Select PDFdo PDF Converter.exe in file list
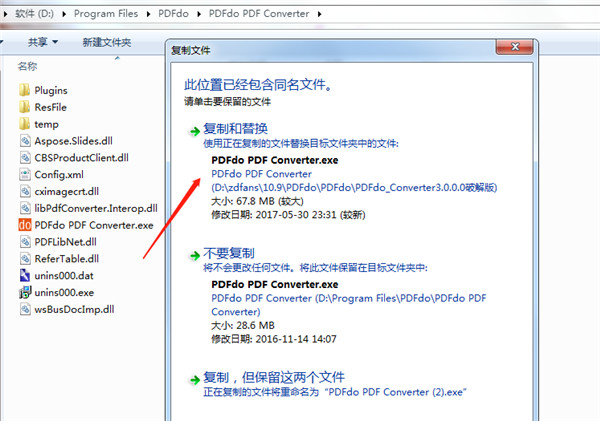Viewport: 600px width, 421px height. [94, 225]
